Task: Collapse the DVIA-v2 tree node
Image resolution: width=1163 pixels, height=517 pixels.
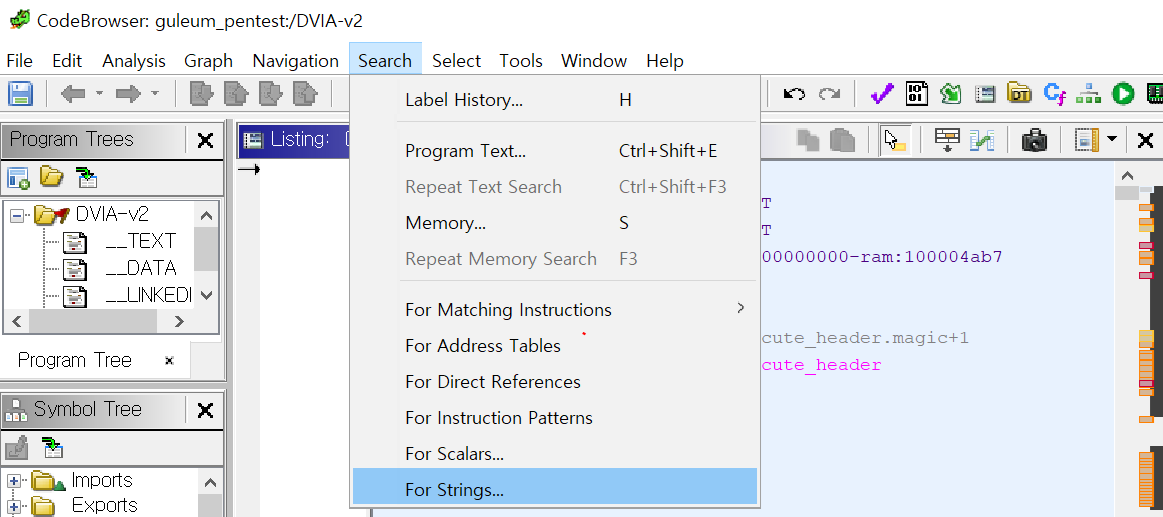Action: tap(16, 215)
